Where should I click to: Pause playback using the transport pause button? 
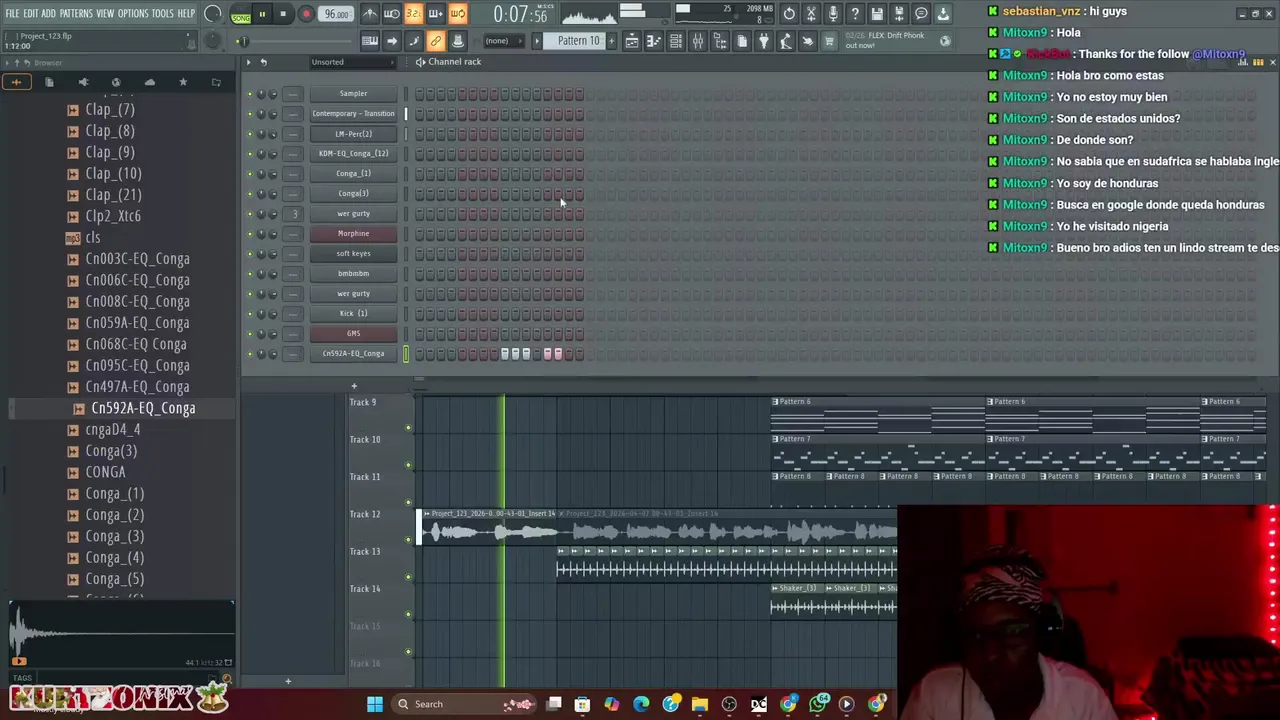(262, 14)
